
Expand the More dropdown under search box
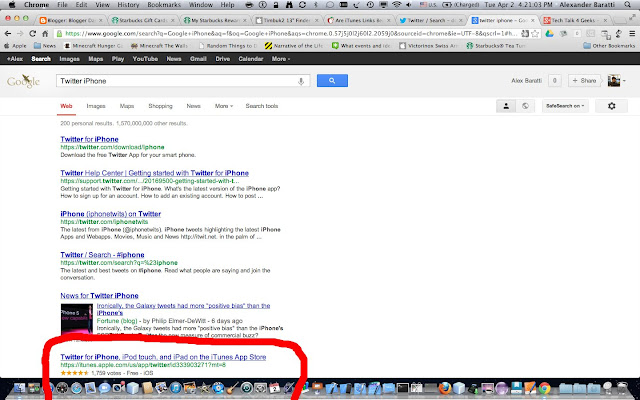[x=224, y=106]
